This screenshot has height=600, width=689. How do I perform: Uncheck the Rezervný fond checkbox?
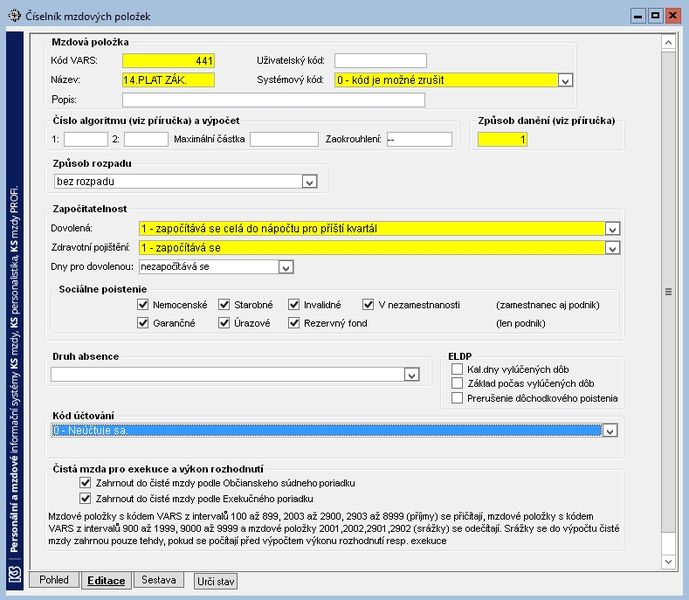pyautogui.click(x=294, y=323)
